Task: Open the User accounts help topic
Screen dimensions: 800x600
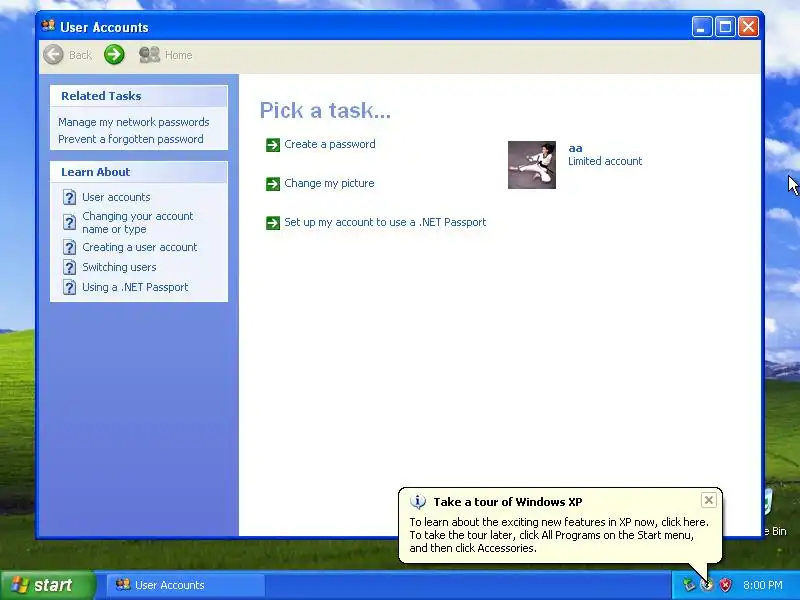Action: pos(116,197)
